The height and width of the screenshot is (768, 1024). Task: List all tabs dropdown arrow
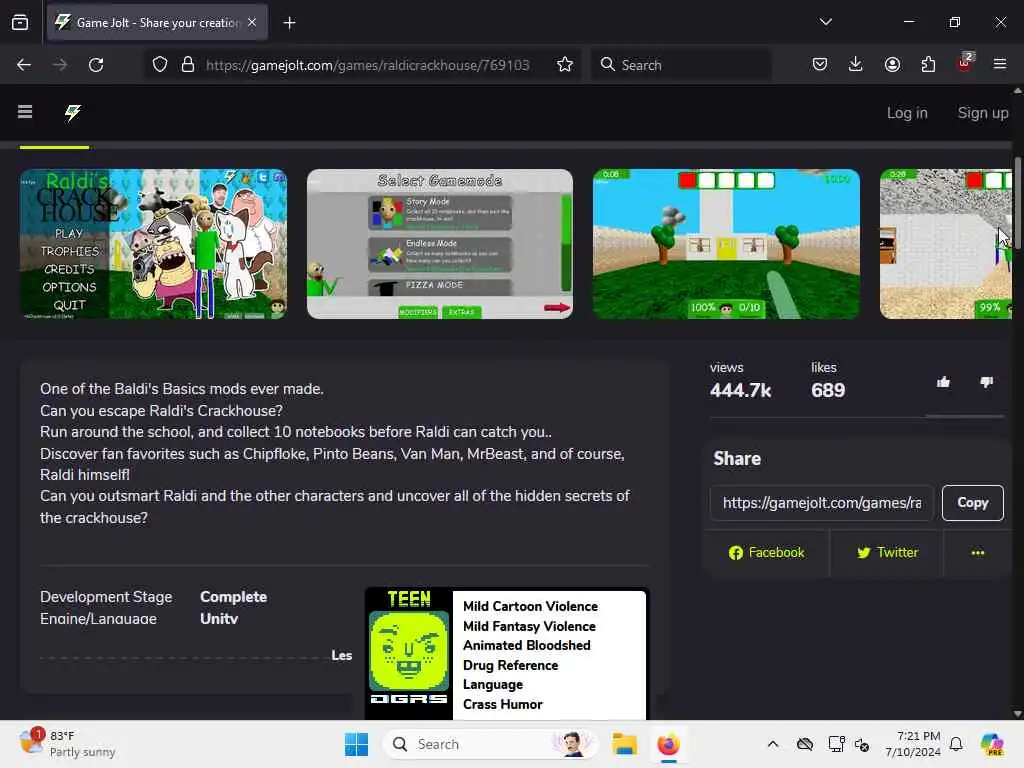(x=825, y=22)
